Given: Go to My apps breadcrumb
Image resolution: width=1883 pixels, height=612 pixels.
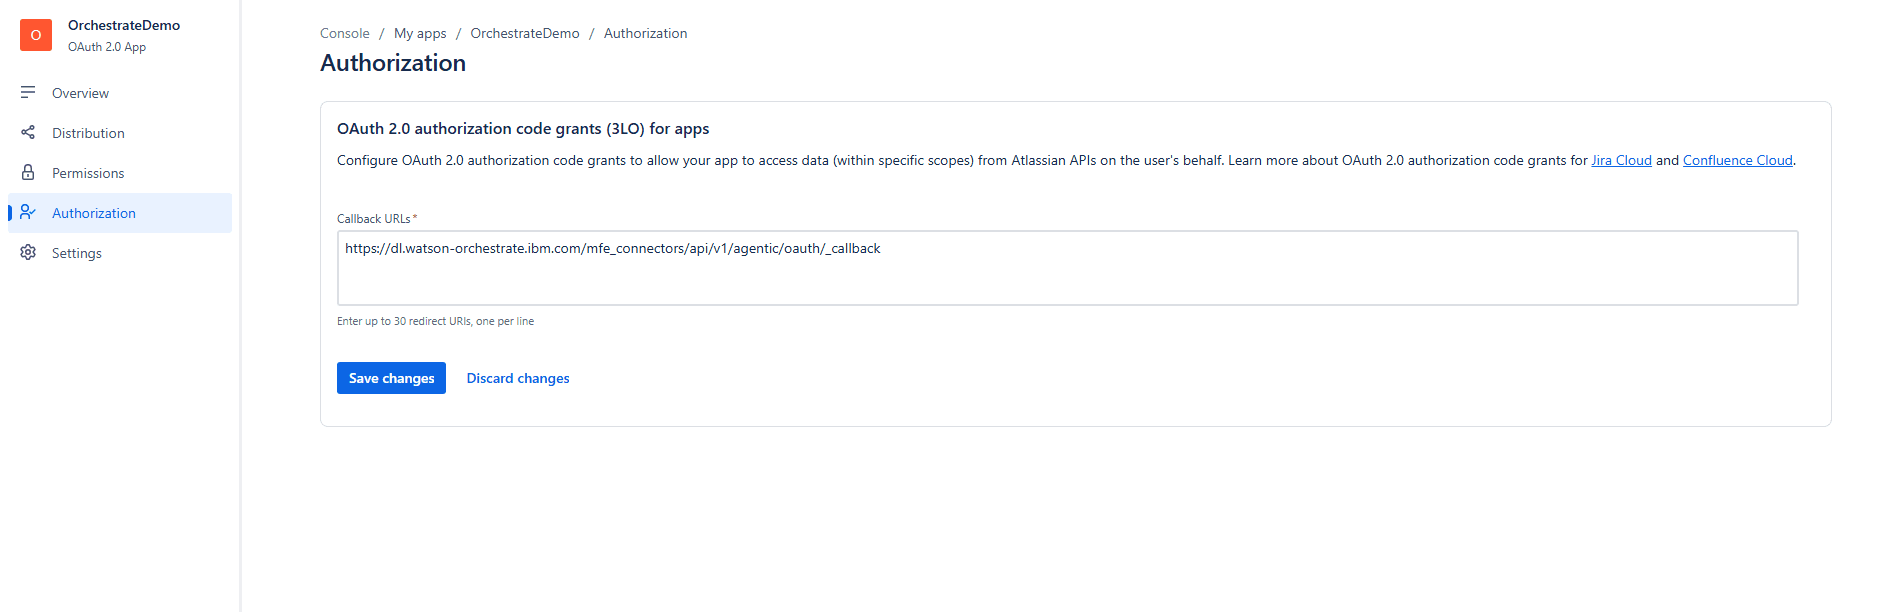Looking at the screenshot, I should 420,33.
